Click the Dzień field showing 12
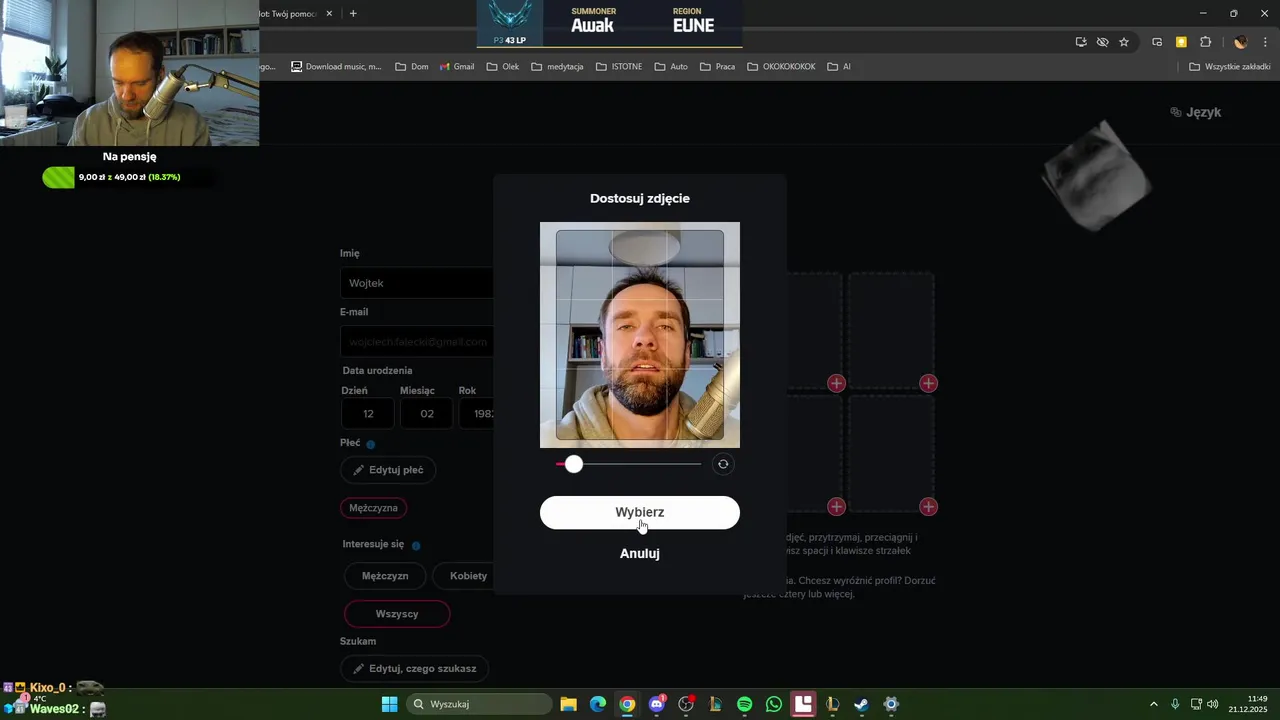This screenshot has height=720, width=1280. pos(368,414)
